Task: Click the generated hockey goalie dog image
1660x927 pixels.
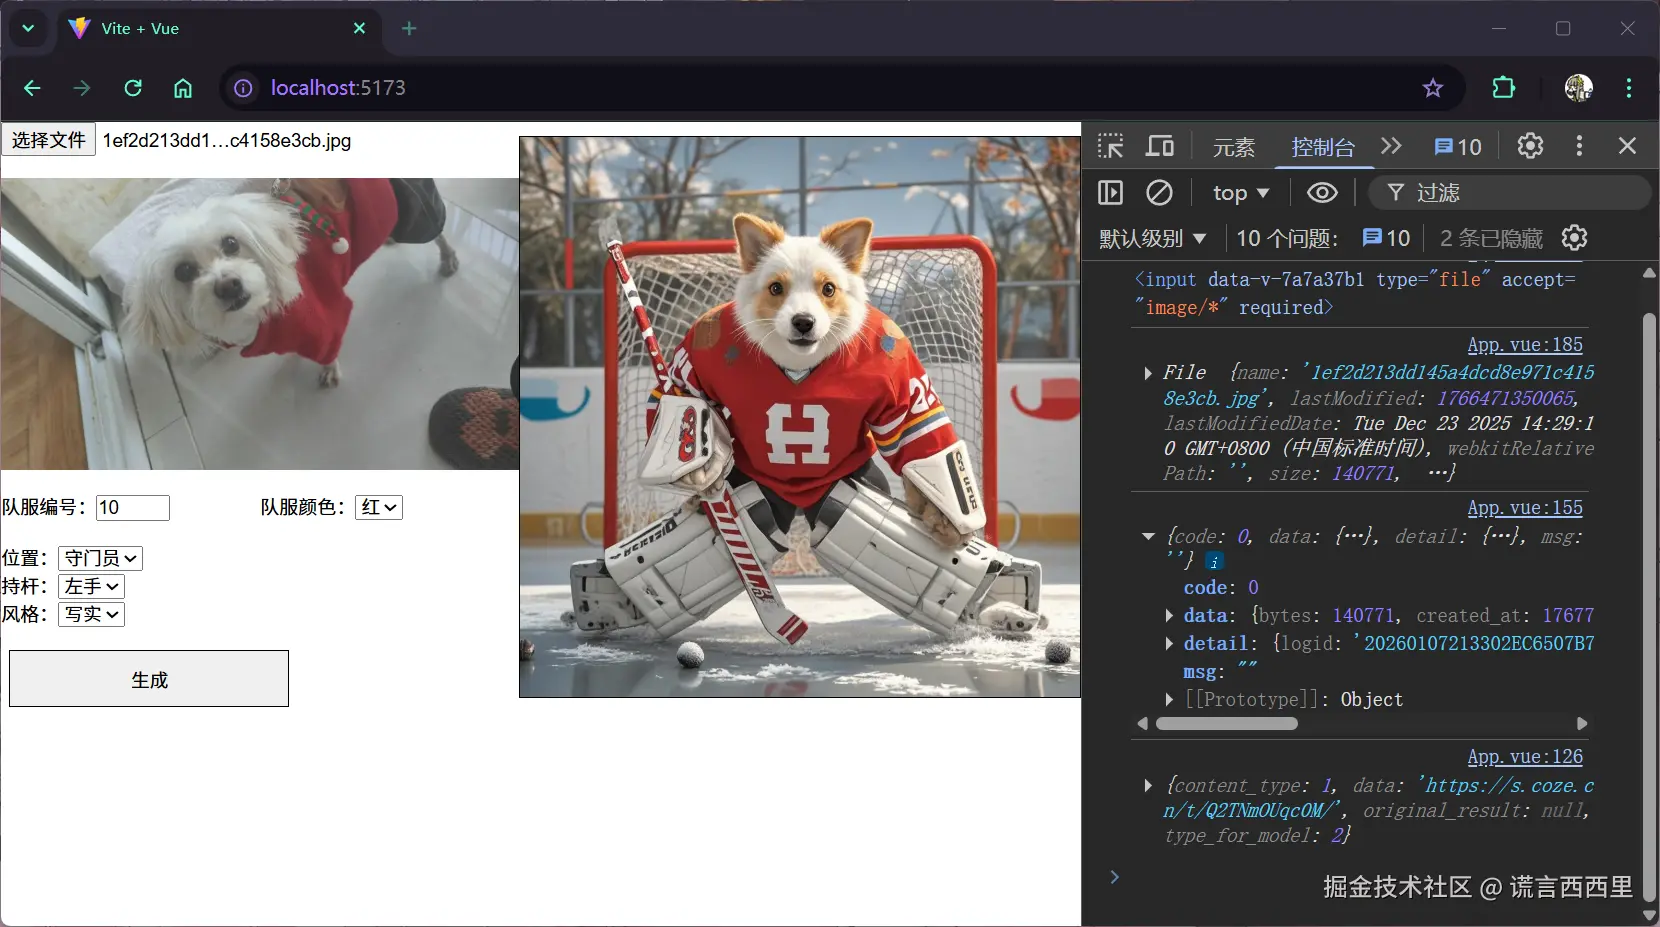Action: [x=800, y=417]
